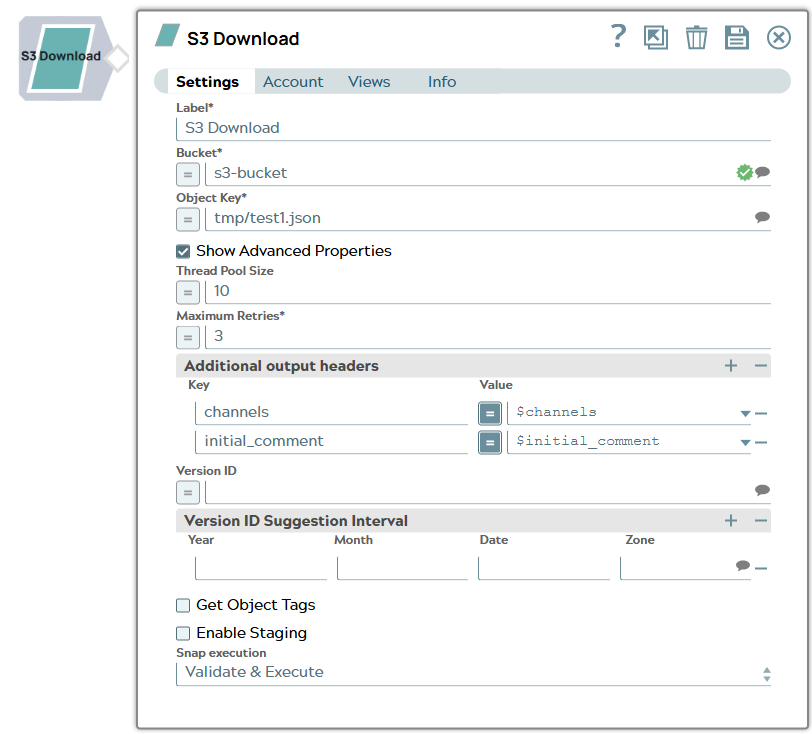The height and width of the screenshot is (734, 812).
Task: Remove the initial_comment header row
Action: coord(761,442)
